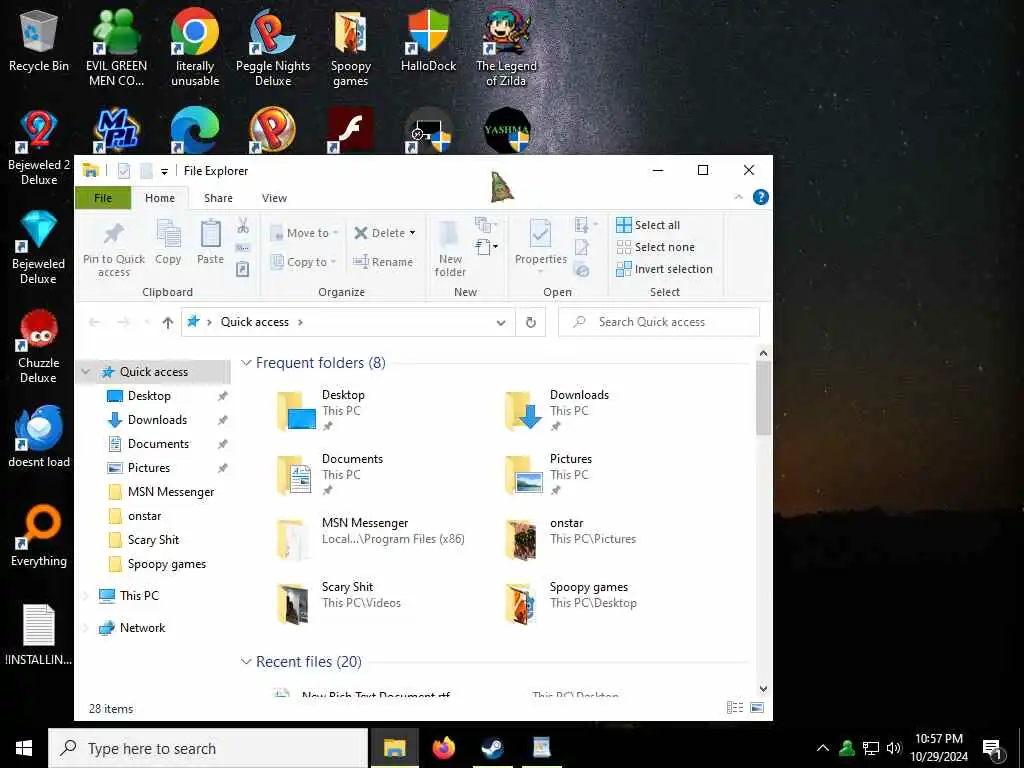This screenshot has width=1024, height=768.
Task: Switch to the Share ribbon tab
Action: coord(218,198)
